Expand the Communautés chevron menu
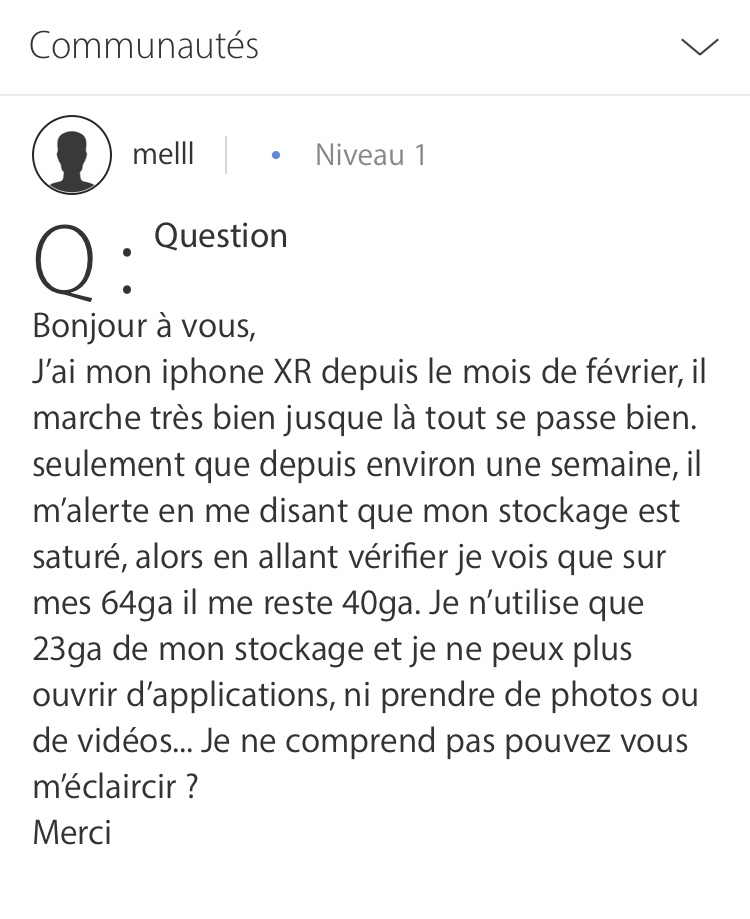The height and width of the screenshot is (919, 750). (x=699, y=46)
